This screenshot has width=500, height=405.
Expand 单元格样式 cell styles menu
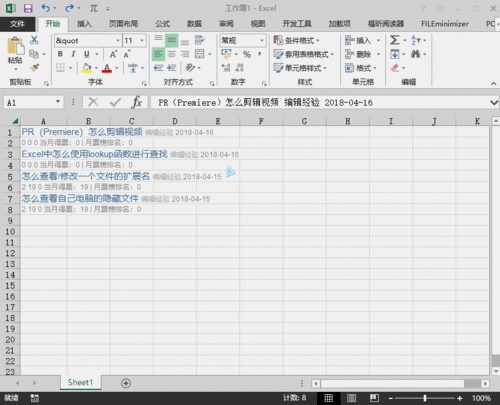[x=300, y=68]
